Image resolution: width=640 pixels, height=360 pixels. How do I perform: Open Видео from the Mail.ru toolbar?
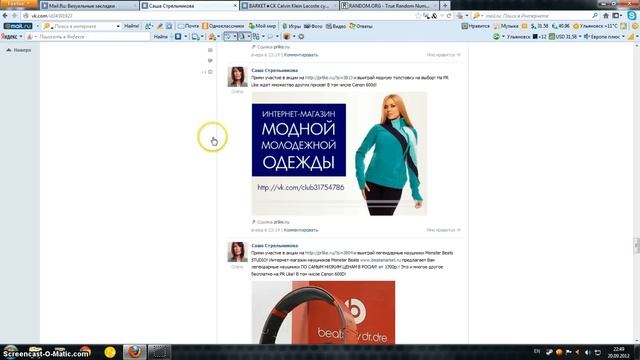click(336, 26)
